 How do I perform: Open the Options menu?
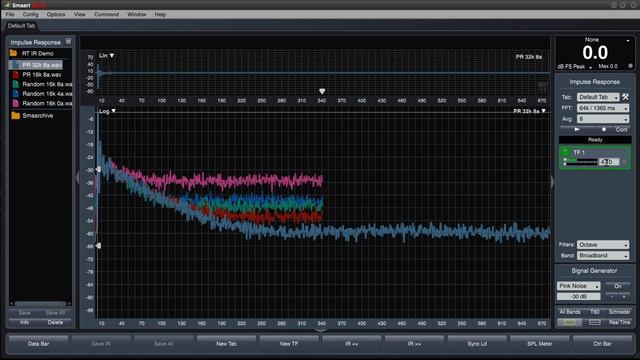coord(56,14)
